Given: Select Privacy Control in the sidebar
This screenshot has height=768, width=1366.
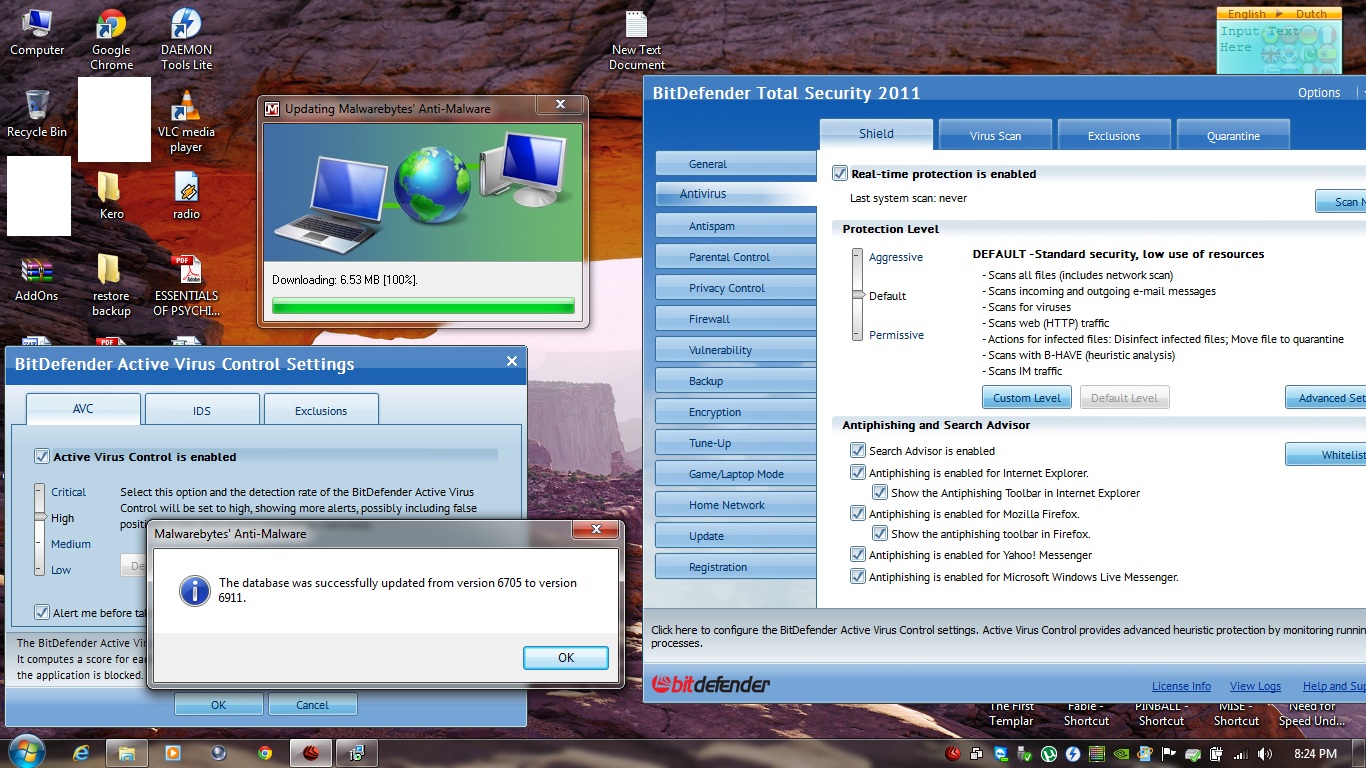Looking at the screenshot, I should point(736,288).
